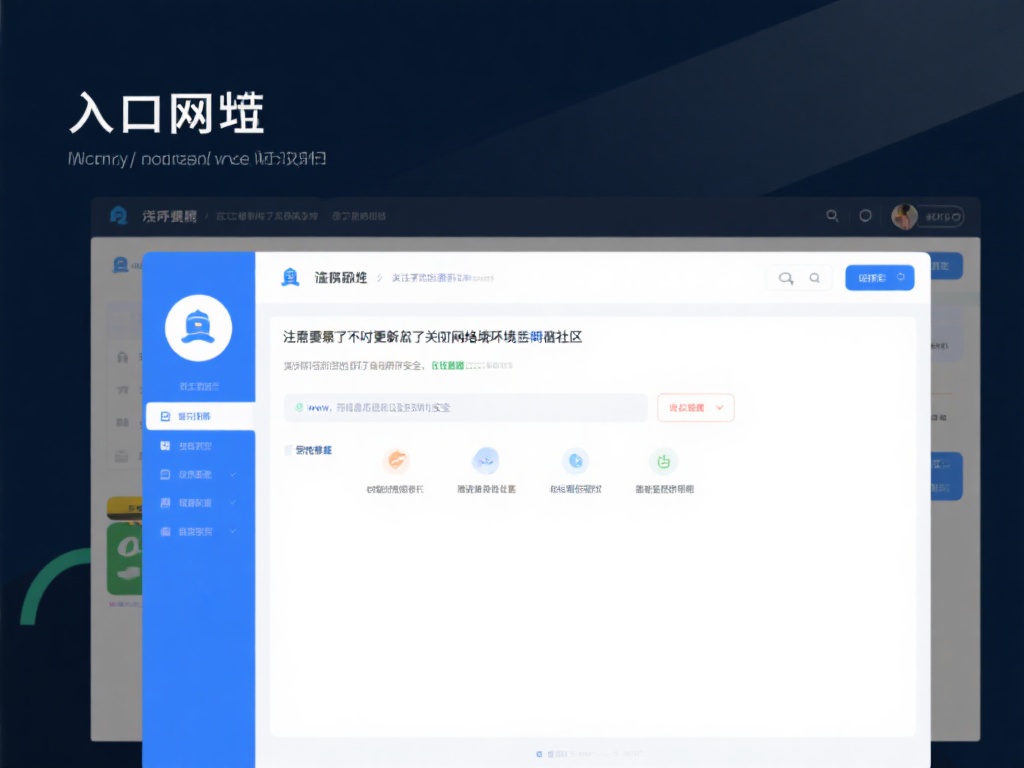Click the blue button in panel header
1024x768 pixels.
(x=879, y=278)
